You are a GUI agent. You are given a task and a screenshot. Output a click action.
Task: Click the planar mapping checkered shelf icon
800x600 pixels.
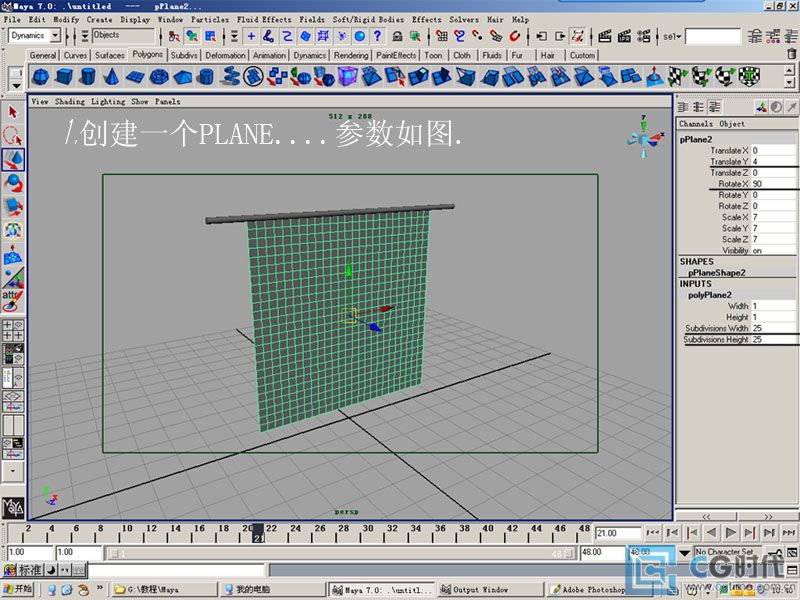pyautogui.click(x=678, y=77)
